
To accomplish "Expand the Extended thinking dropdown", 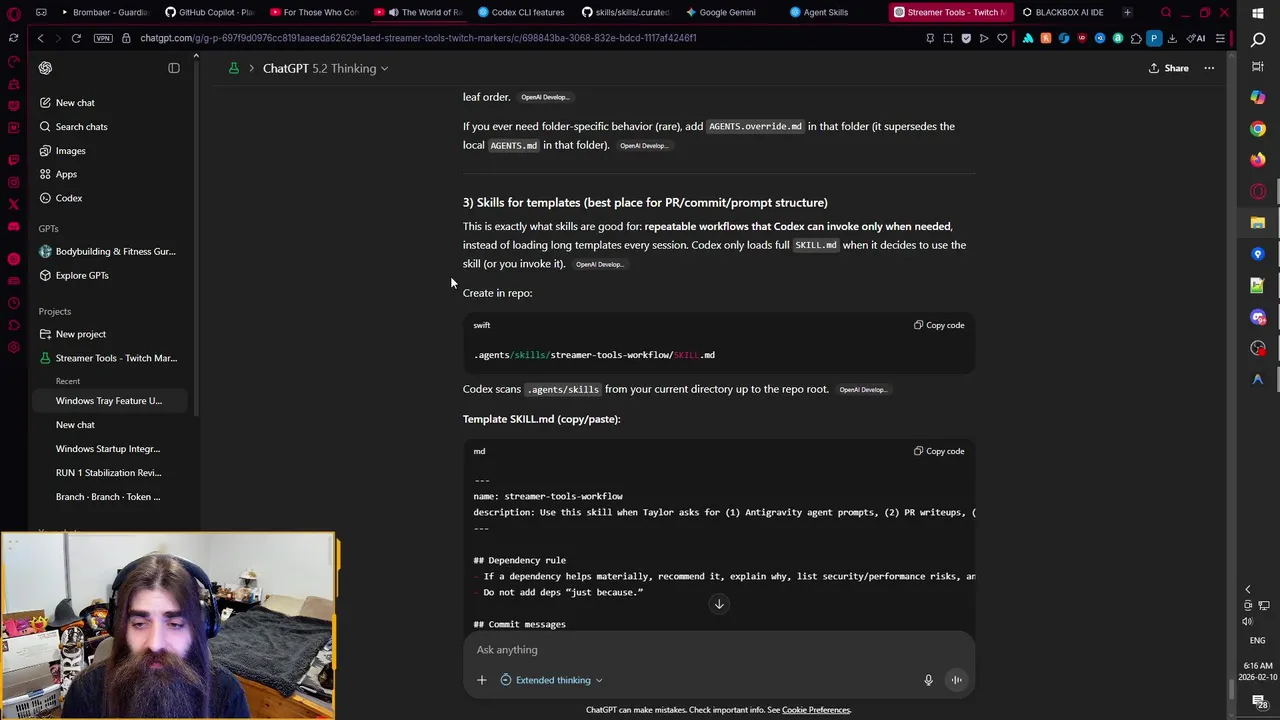I will pos(552,680).
